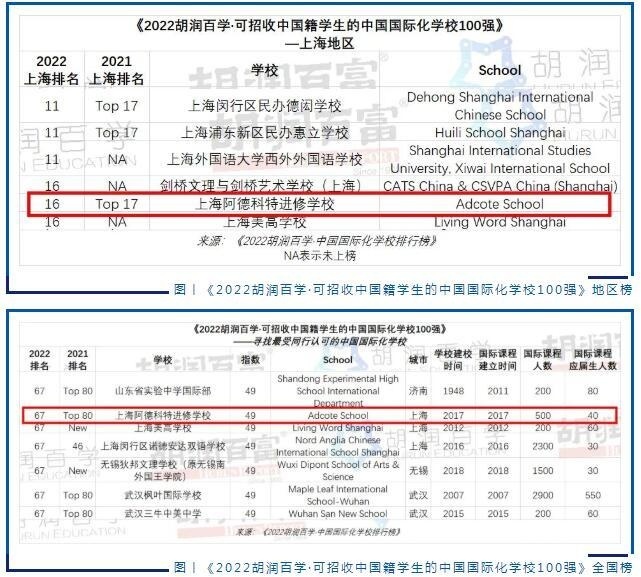Click 'New' in the Wuxi Dipont row
Image resolution: width=641 pixels, height=577 pixels.
pyautogui.click(x=78, y=471)
